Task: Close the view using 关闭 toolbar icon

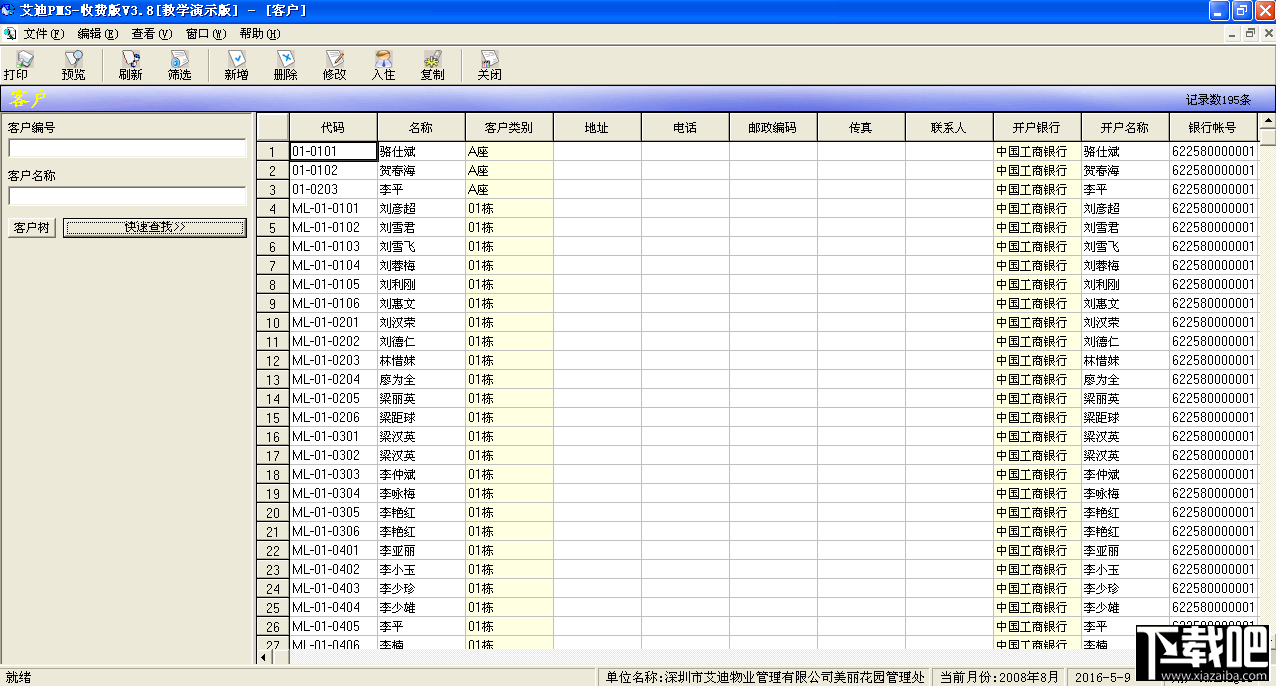Action: (489, 65)
